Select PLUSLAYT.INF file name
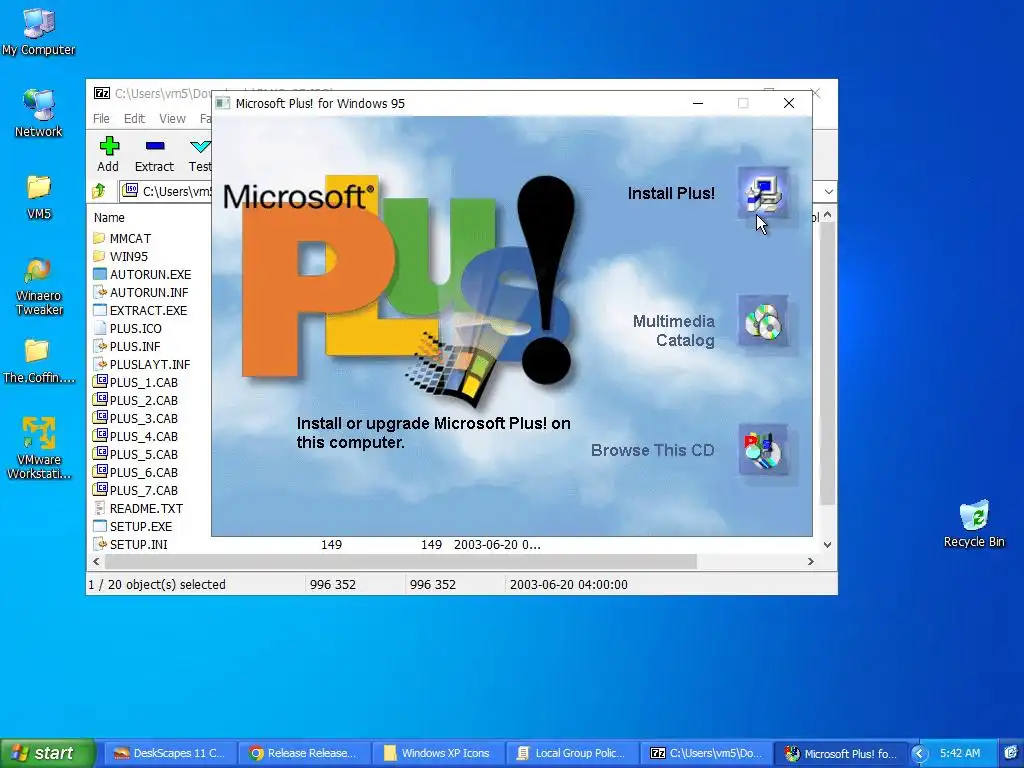The width and height of the screenshot is (1024, 768). pos(150,364)
